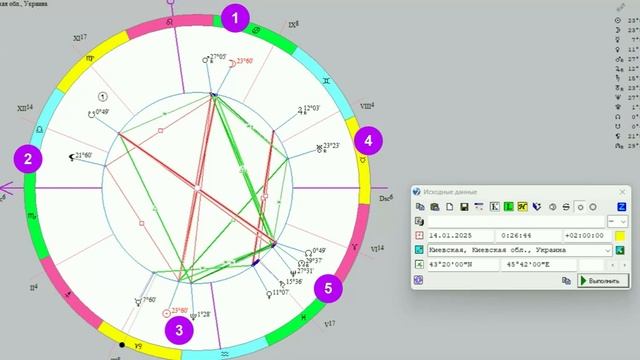Click the Dsc label on chart
This screenshot has height=360, width=640.
pyautogui.click(x=386, y=198)
